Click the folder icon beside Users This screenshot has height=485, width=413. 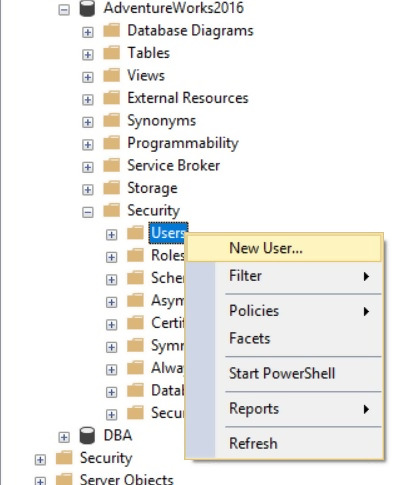135,233
